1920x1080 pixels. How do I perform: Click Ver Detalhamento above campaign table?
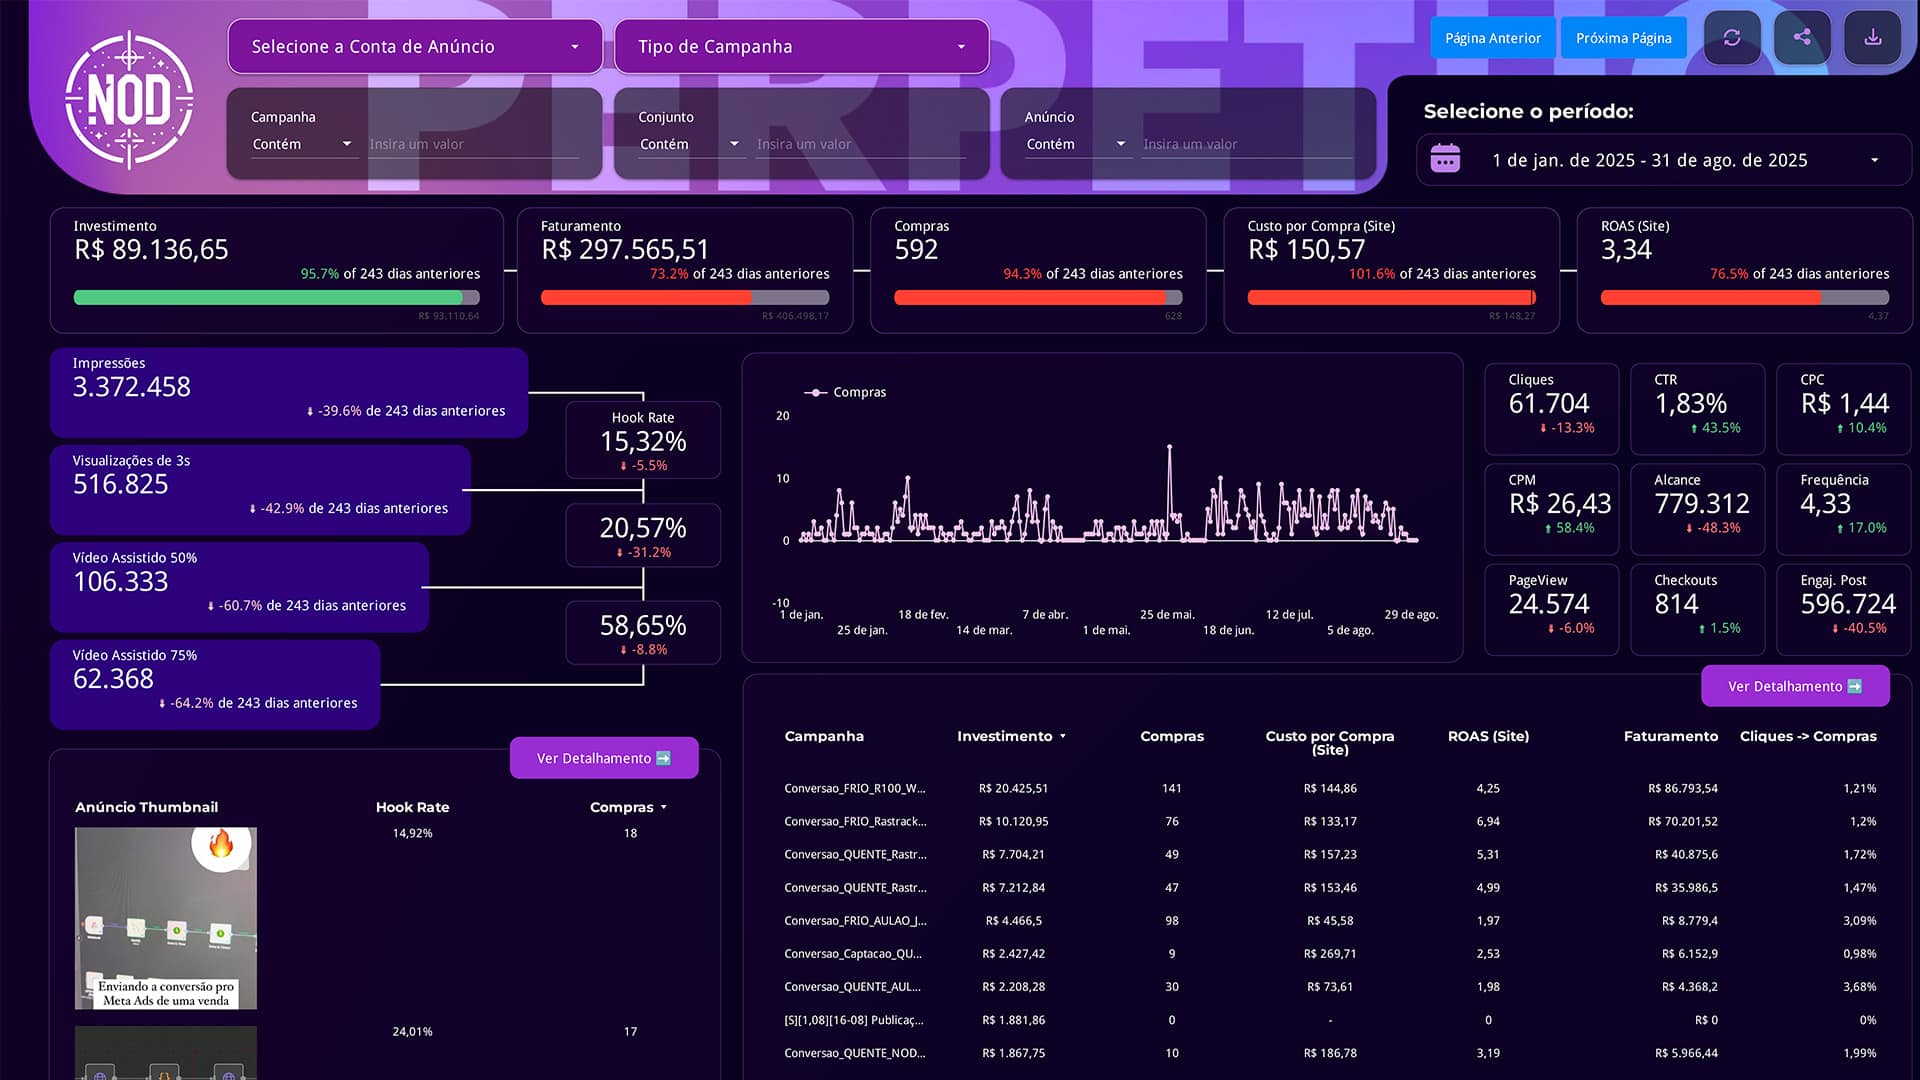pos(1795,686)
